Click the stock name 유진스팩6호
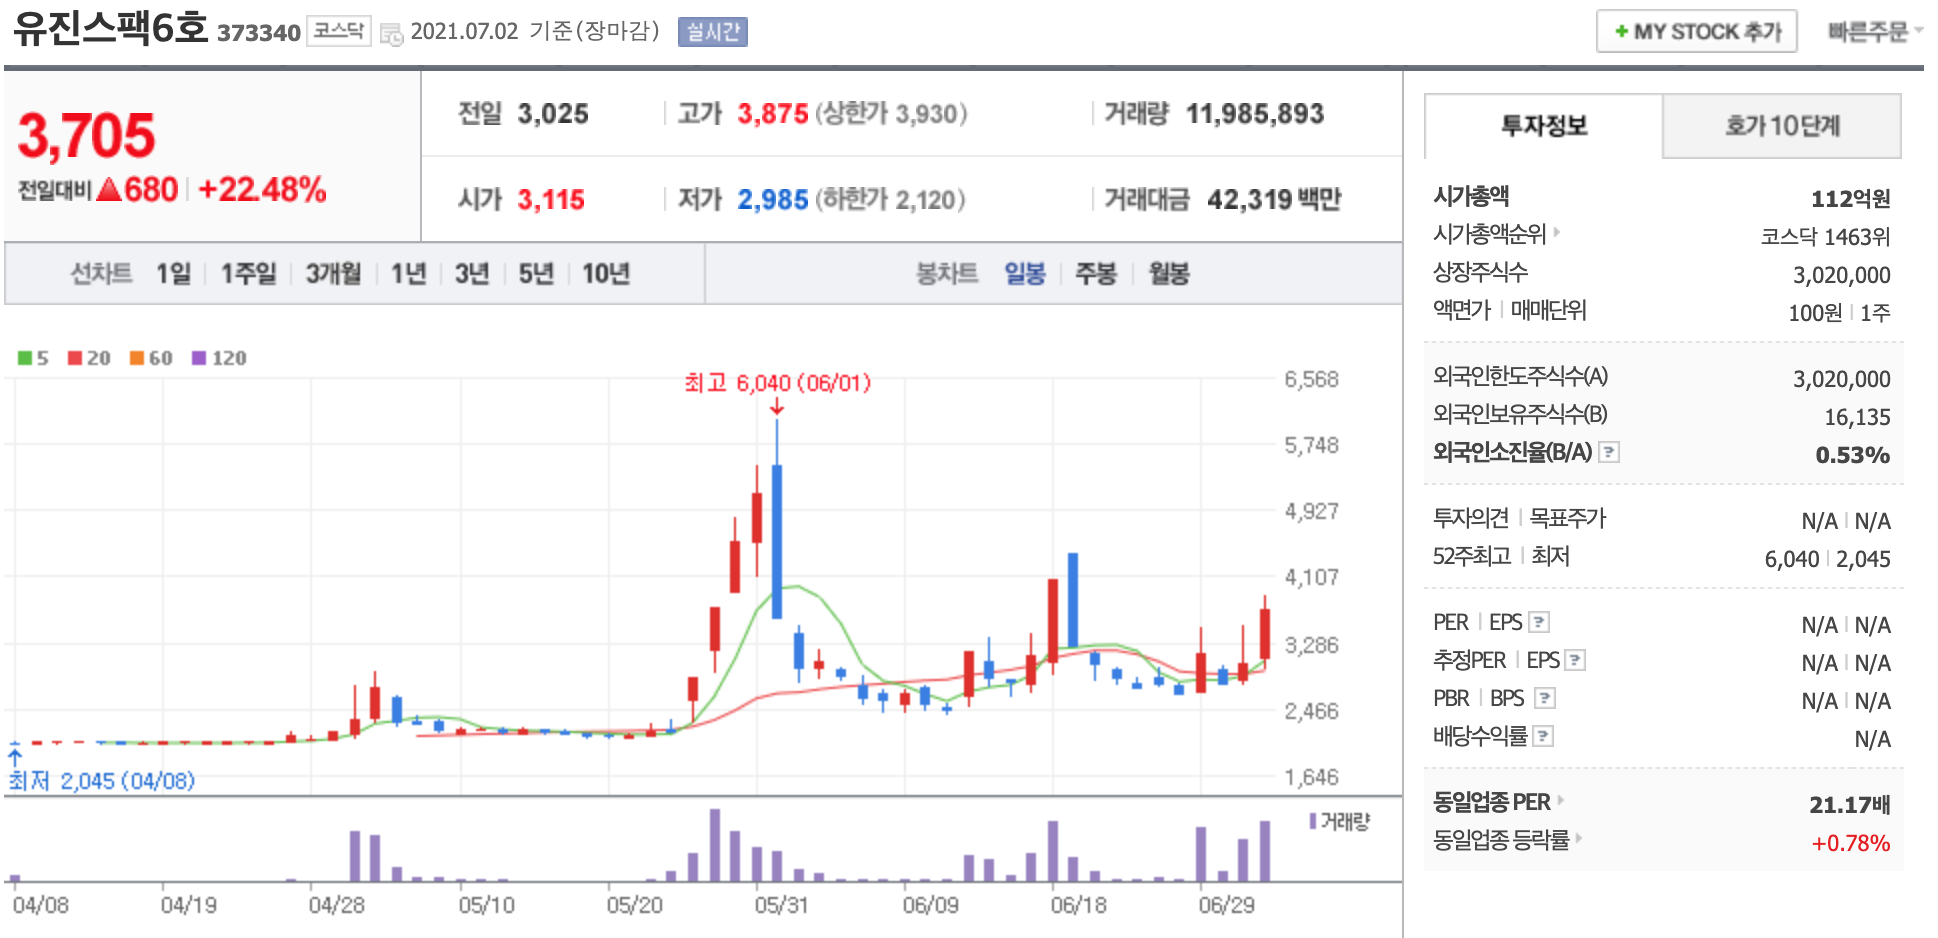This screenshot has height=938, width=1938. tap(110, 28)
